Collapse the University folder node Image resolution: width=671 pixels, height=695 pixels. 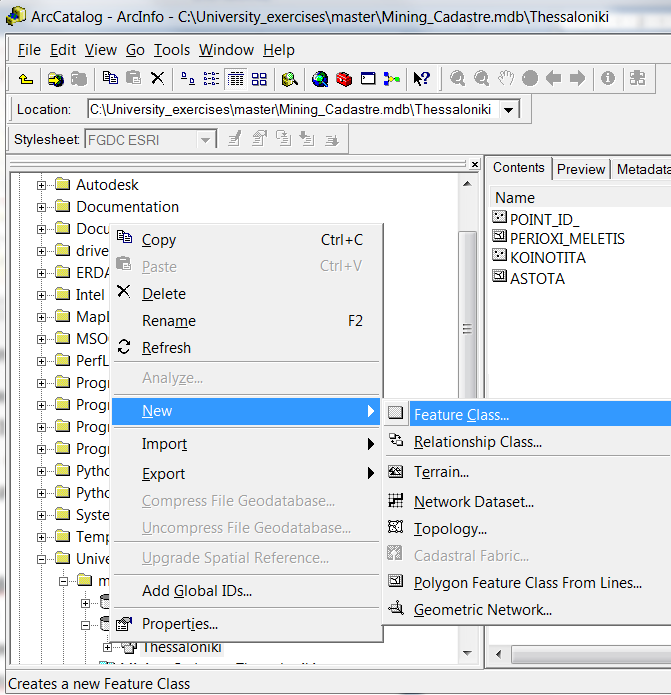tap(41, 559)
